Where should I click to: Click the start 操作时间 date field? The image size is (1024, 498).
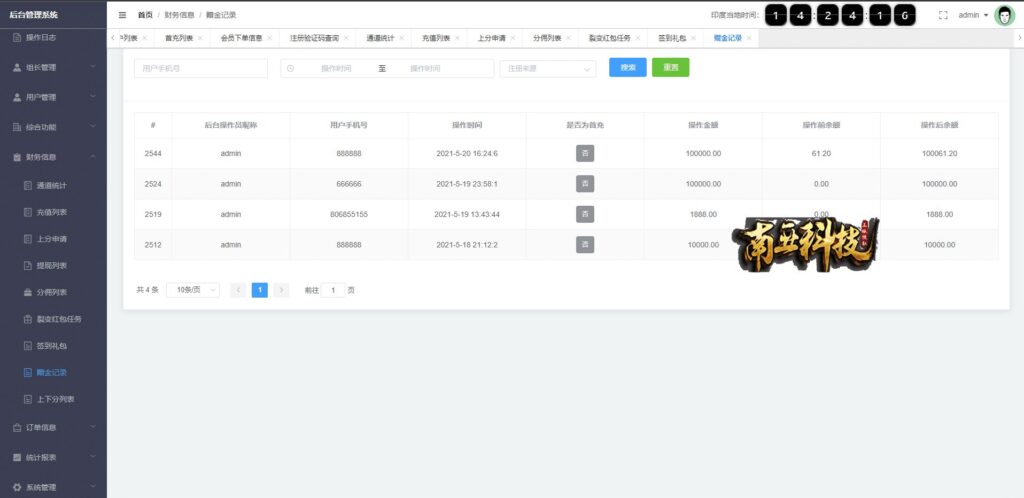[x=336, y=68]
